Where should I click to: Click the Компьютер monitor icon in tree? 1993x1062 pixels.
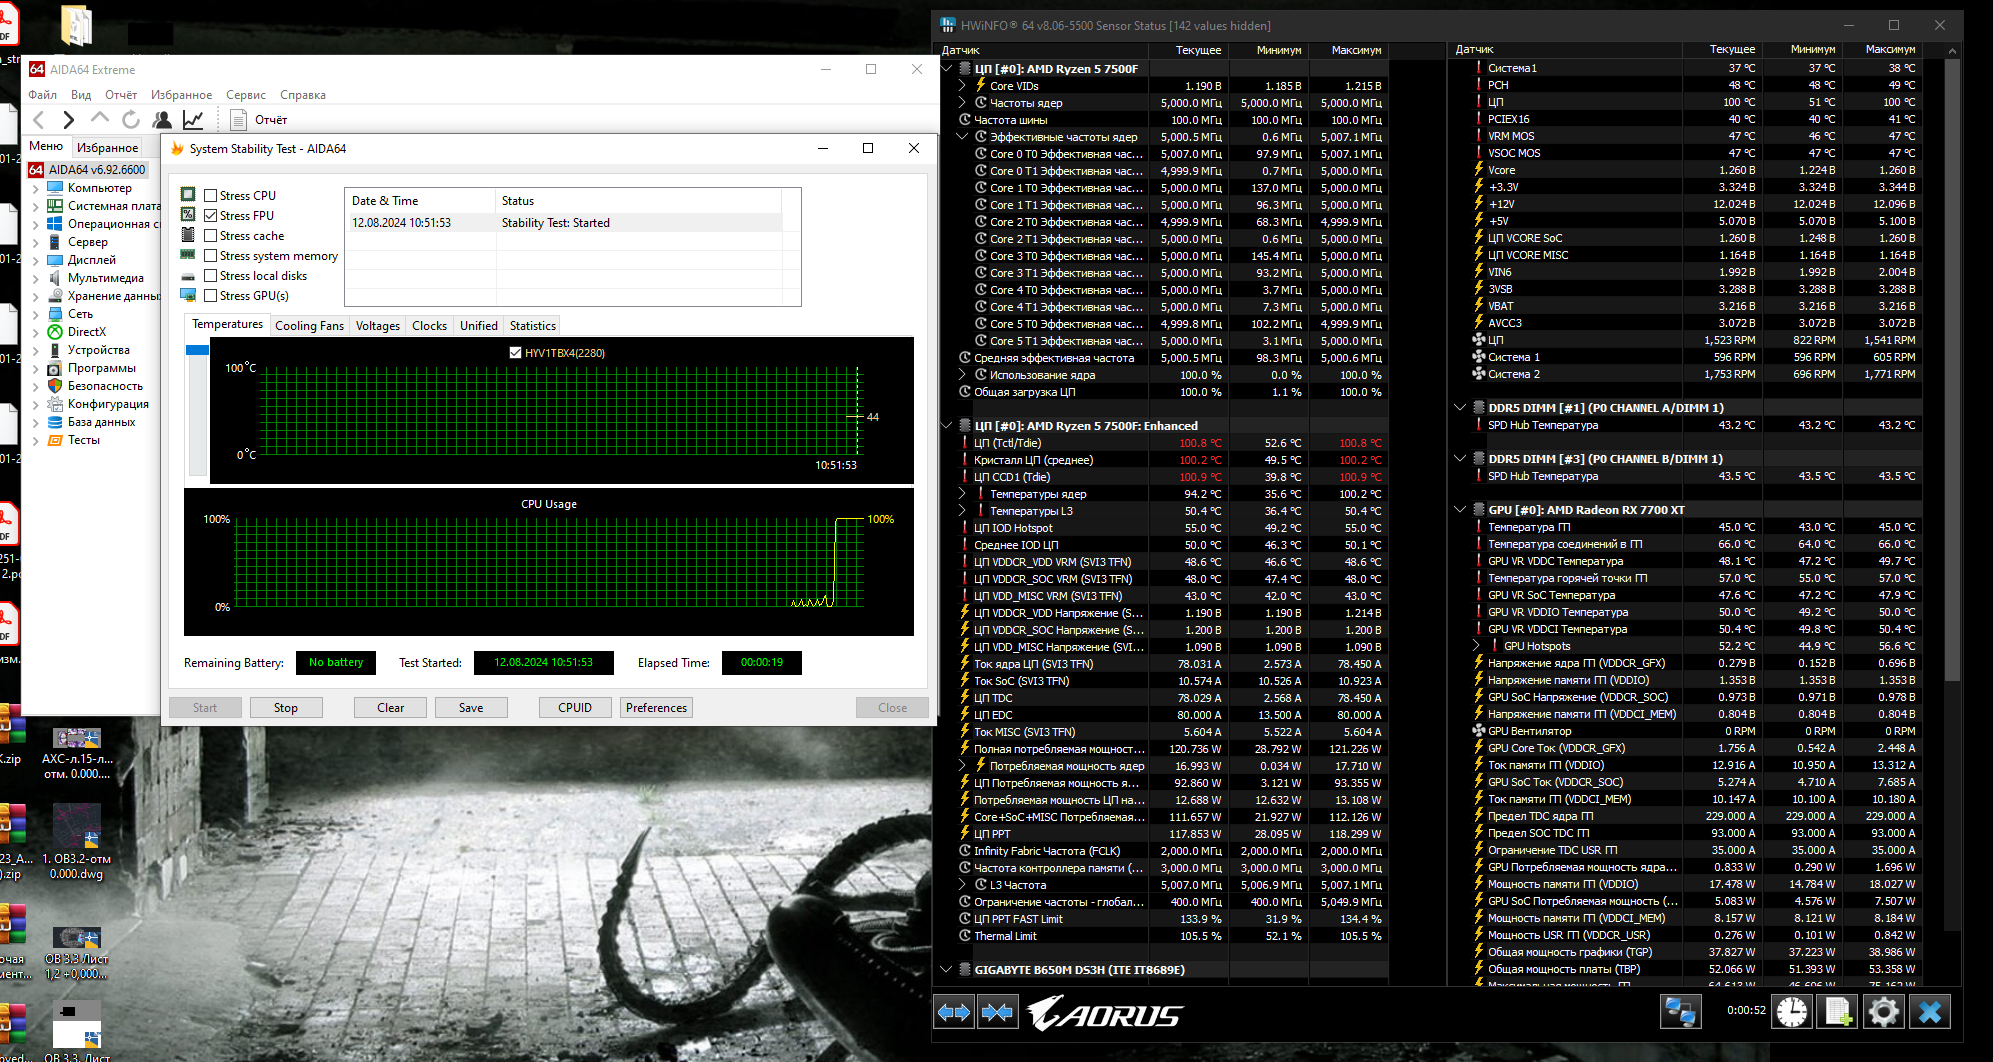point(55,188)
